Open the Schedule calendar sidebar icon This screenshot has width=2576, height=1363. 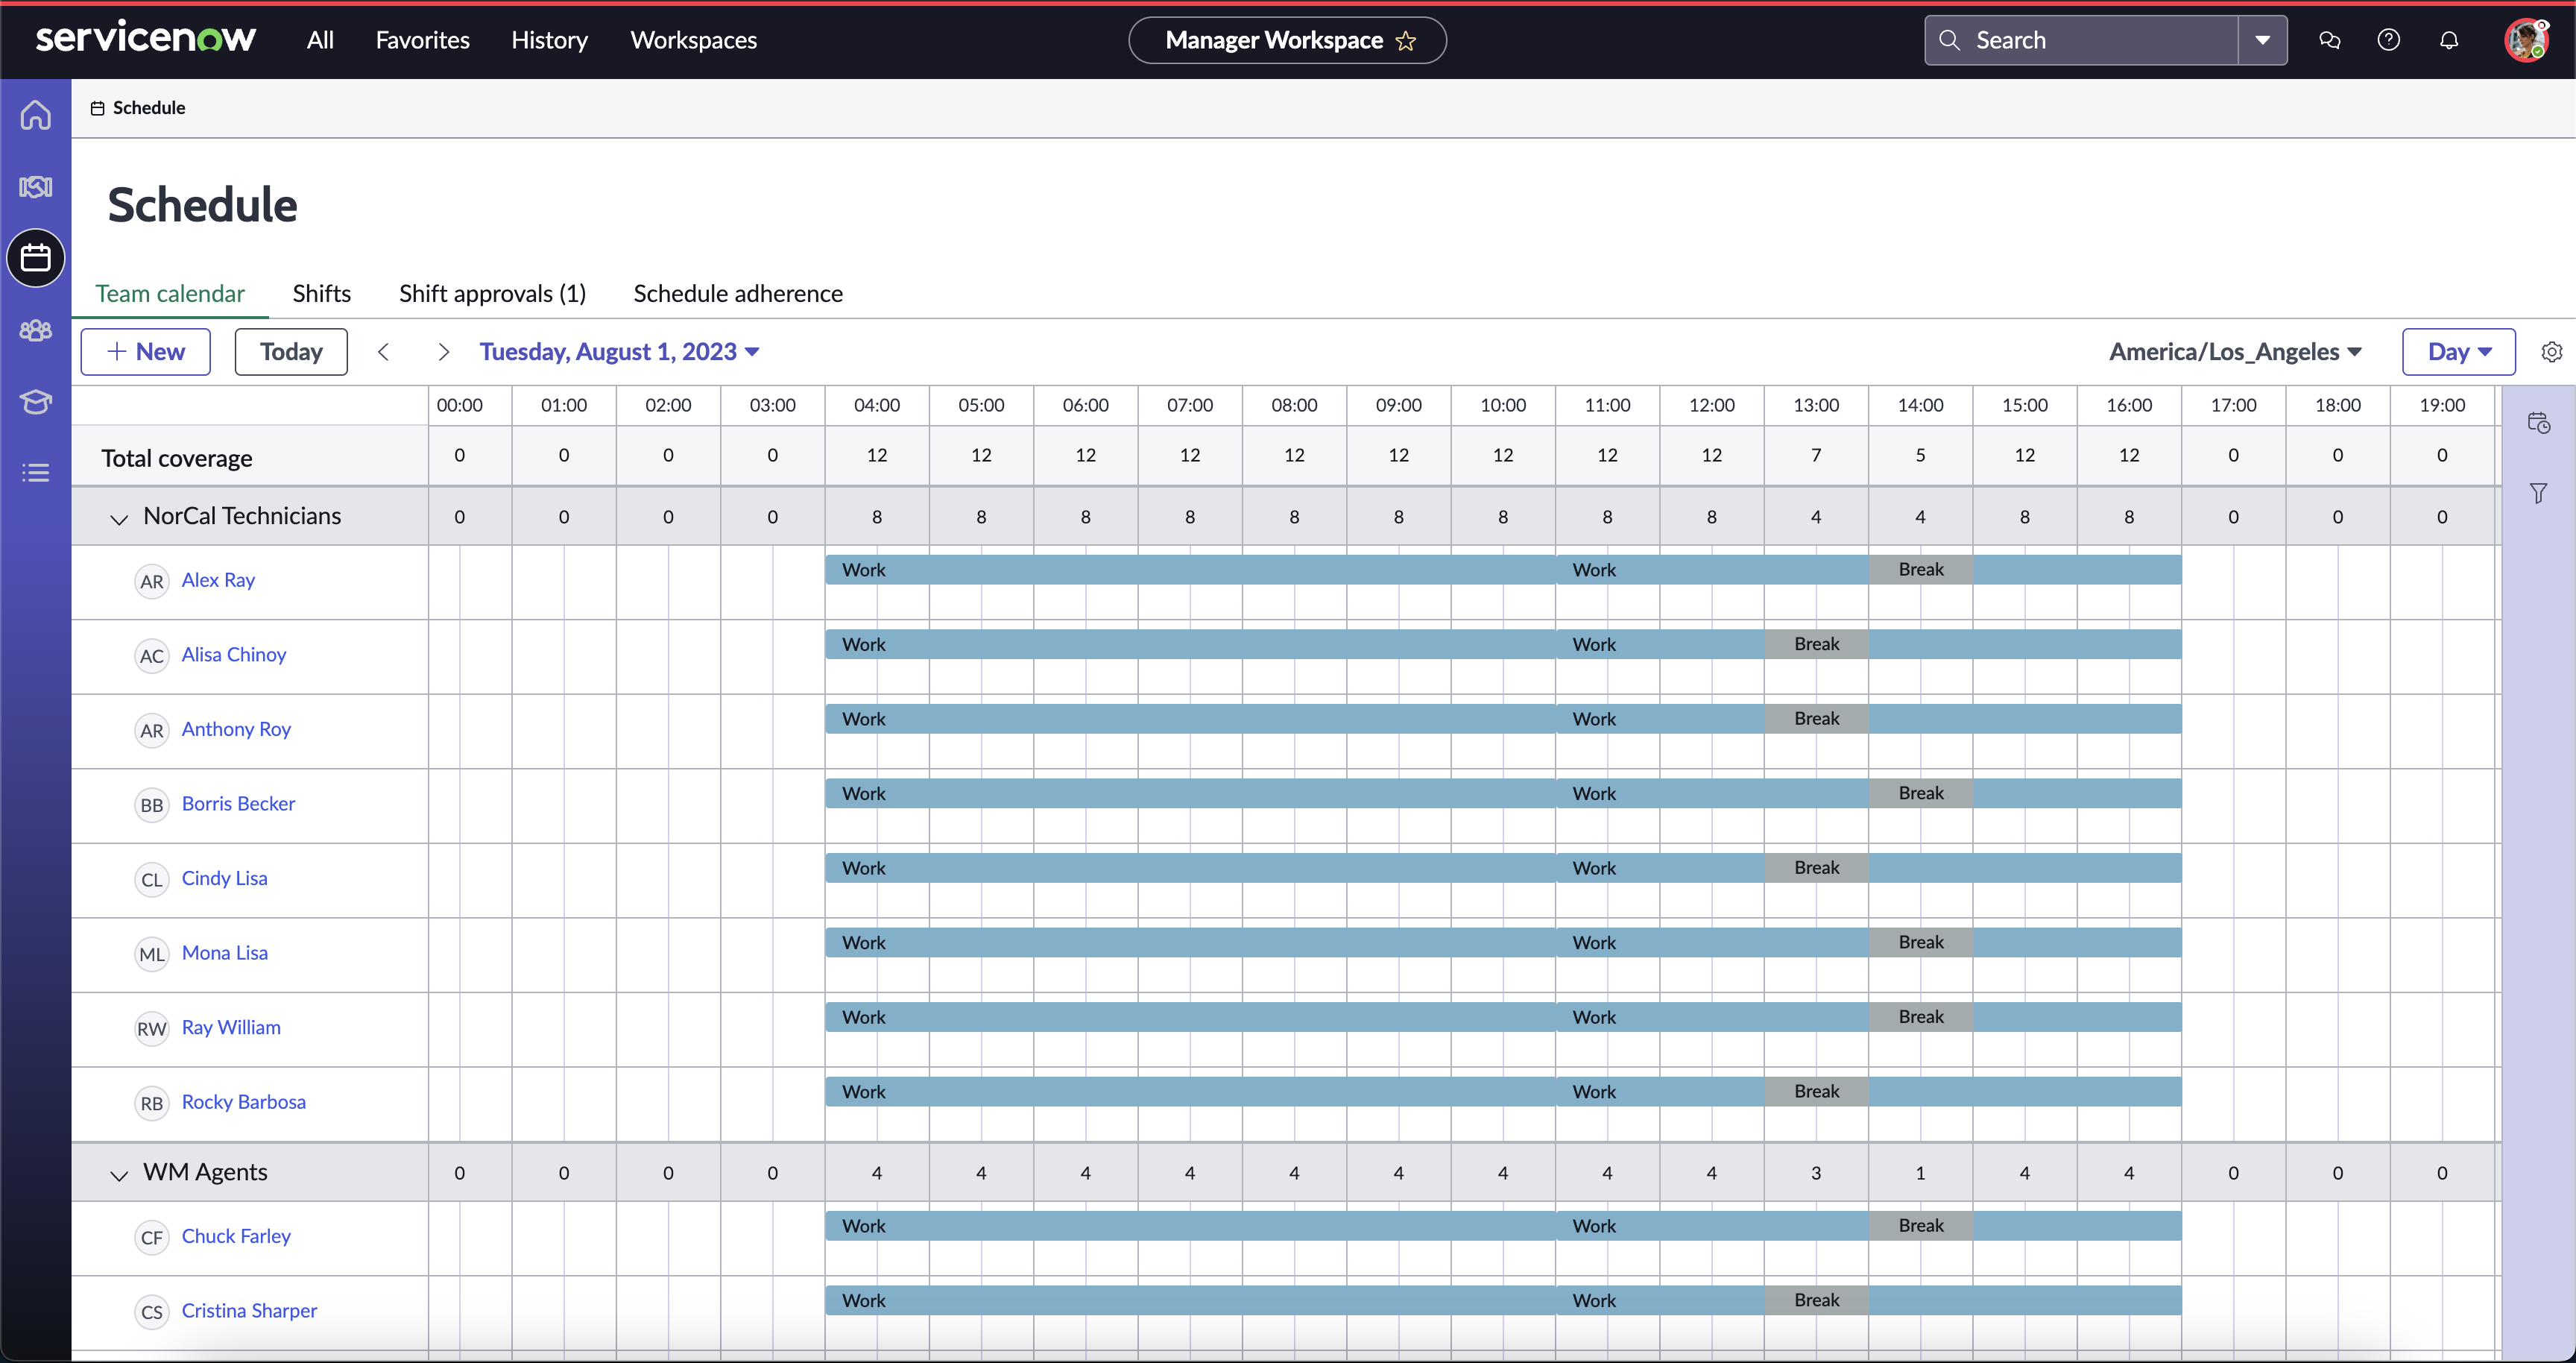36,258
